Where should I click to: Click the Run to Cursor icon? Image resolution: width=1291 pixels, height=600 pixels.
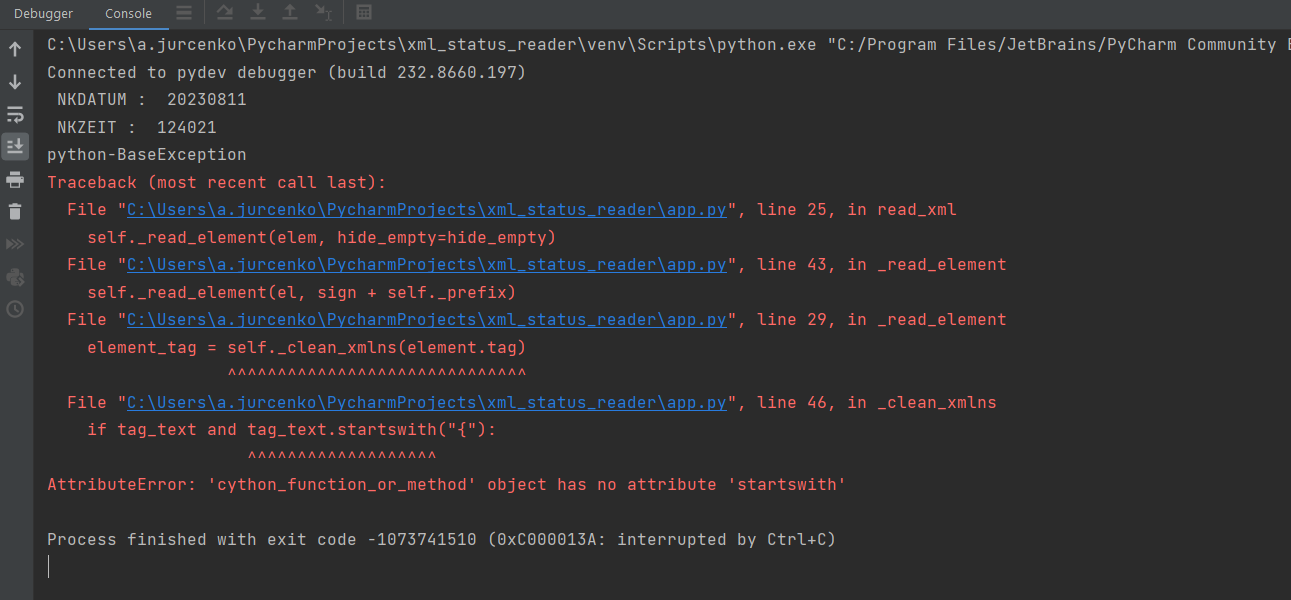323,13
